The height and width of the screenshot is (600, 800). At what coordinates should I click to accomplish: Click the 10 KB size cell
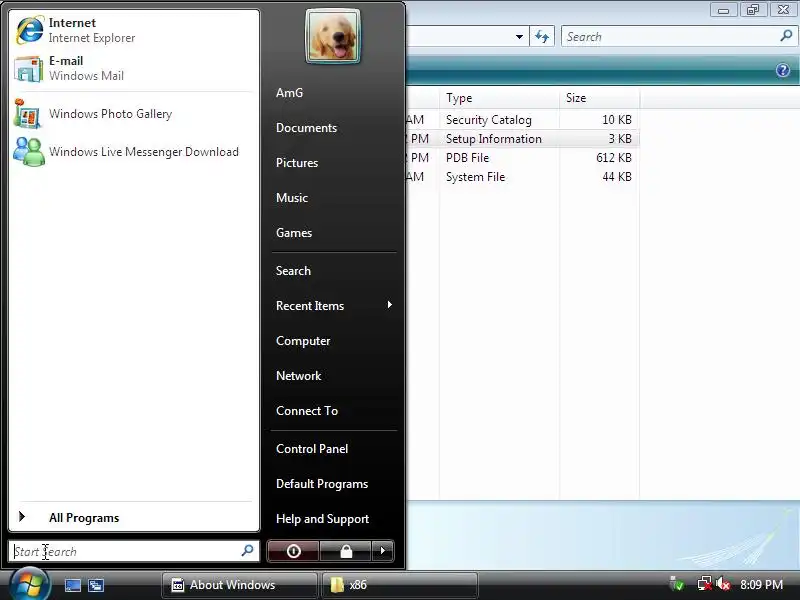pyautogui.click(x=617, y=120)
